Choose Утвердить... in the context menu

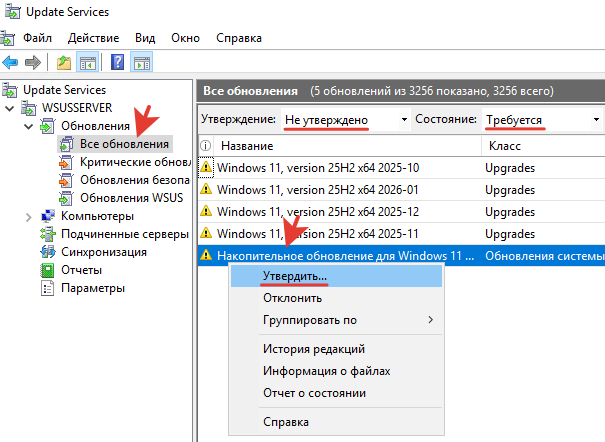[294, 275]
